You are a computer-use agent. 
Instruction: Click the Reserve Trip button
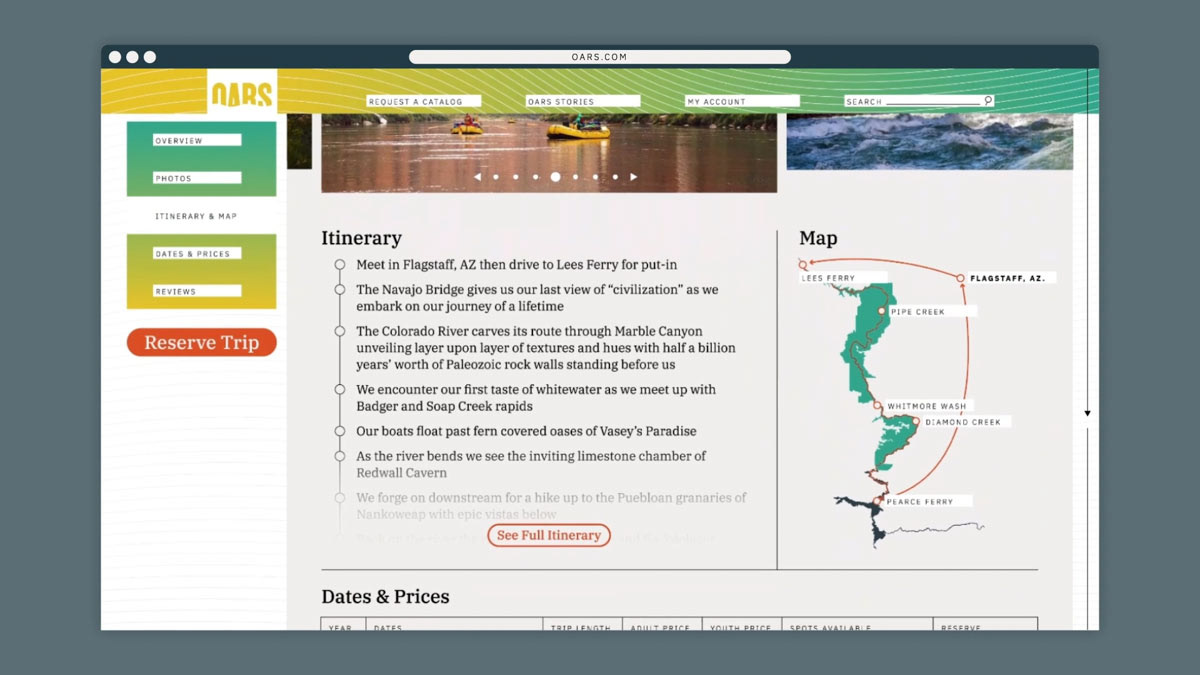[x=201, y=342]
